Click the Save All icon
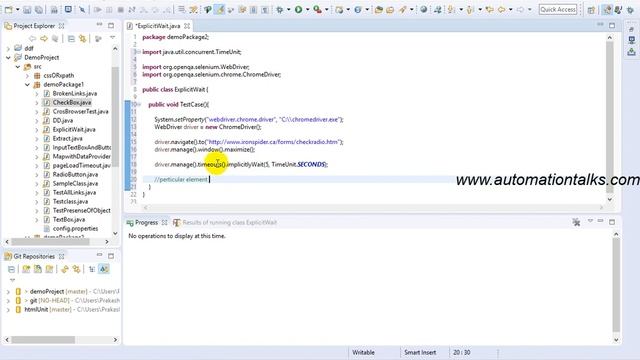 (39, 9)
